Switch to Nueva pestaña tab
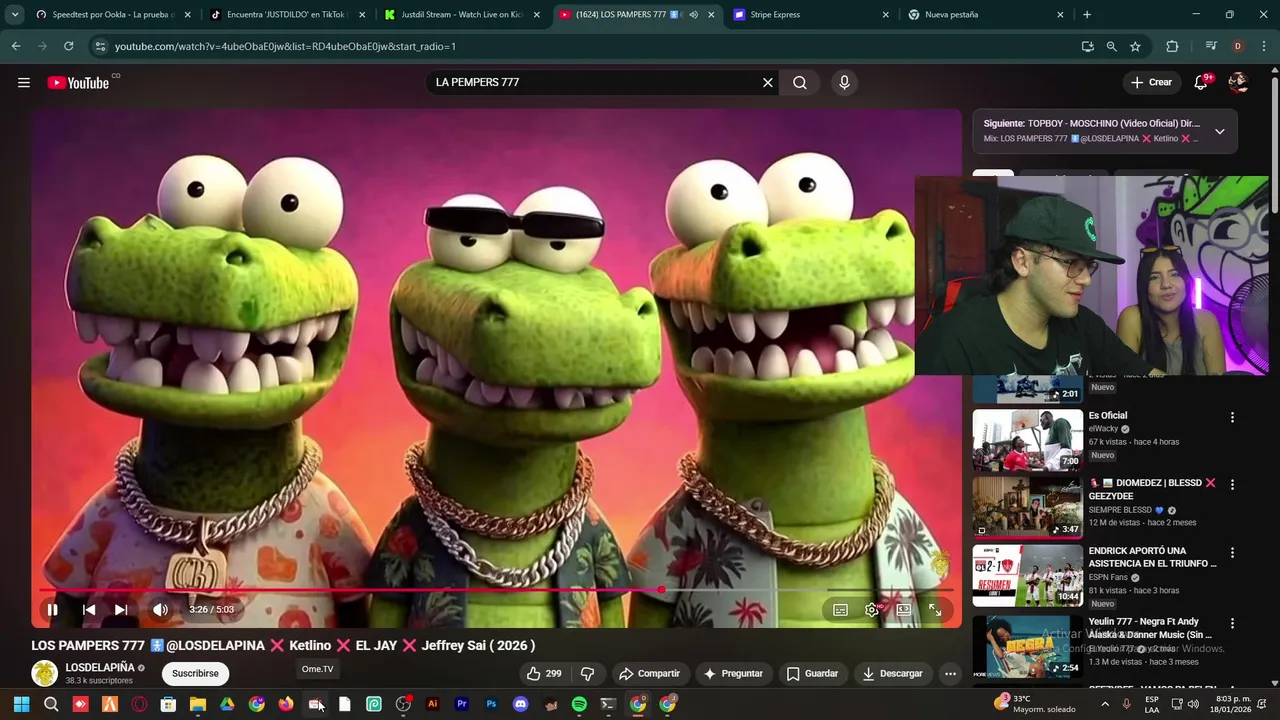This screenshot has width=1280, height=720. (985, 15)
